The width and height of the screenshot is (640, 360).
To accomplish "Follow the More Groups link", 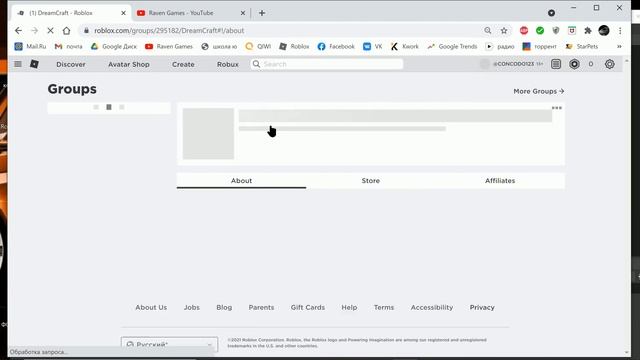I will pos(539,91).
